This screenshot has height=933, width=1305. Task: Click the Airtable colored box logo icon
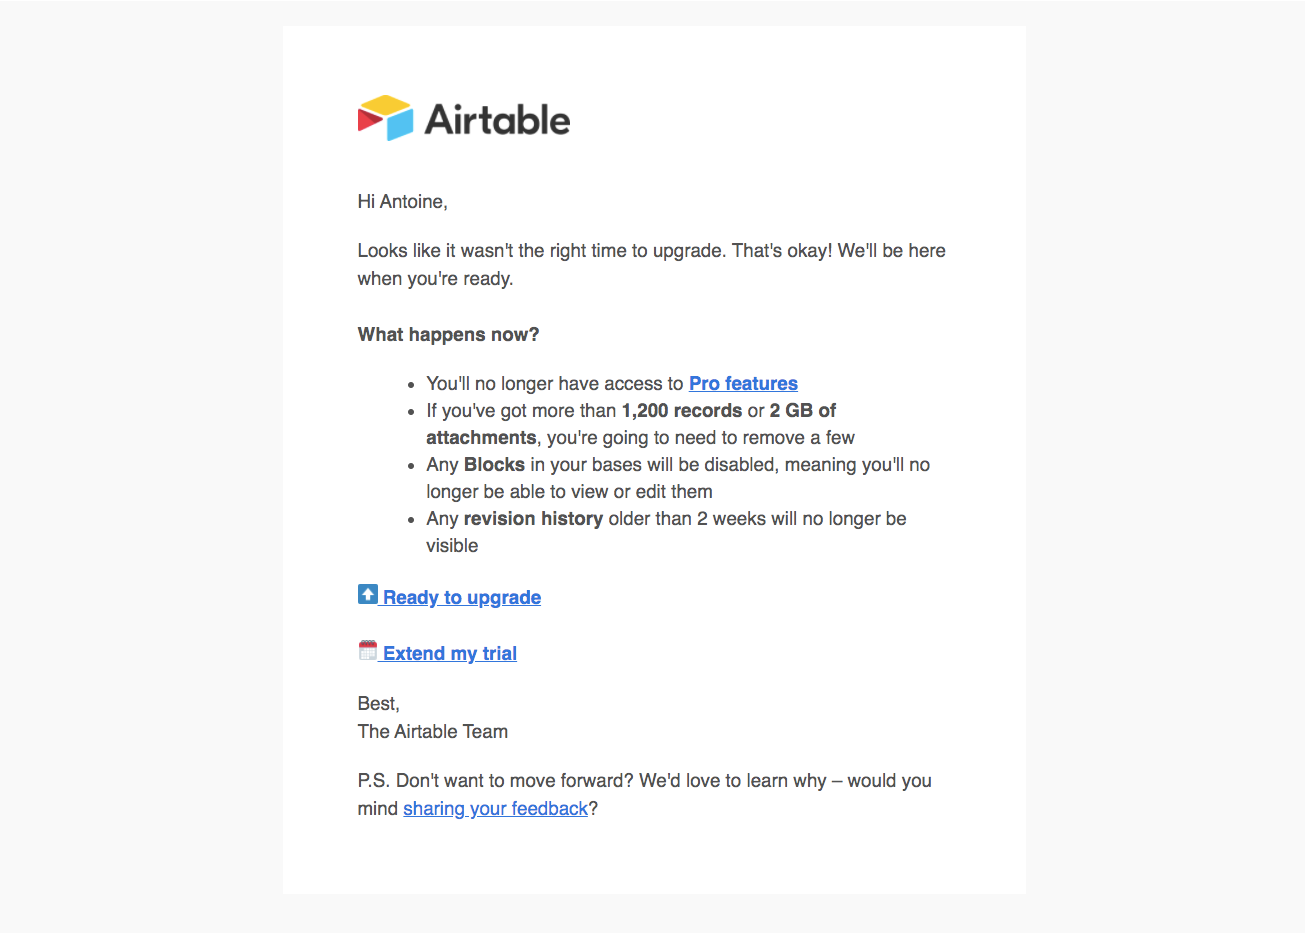tap(386, 118)
